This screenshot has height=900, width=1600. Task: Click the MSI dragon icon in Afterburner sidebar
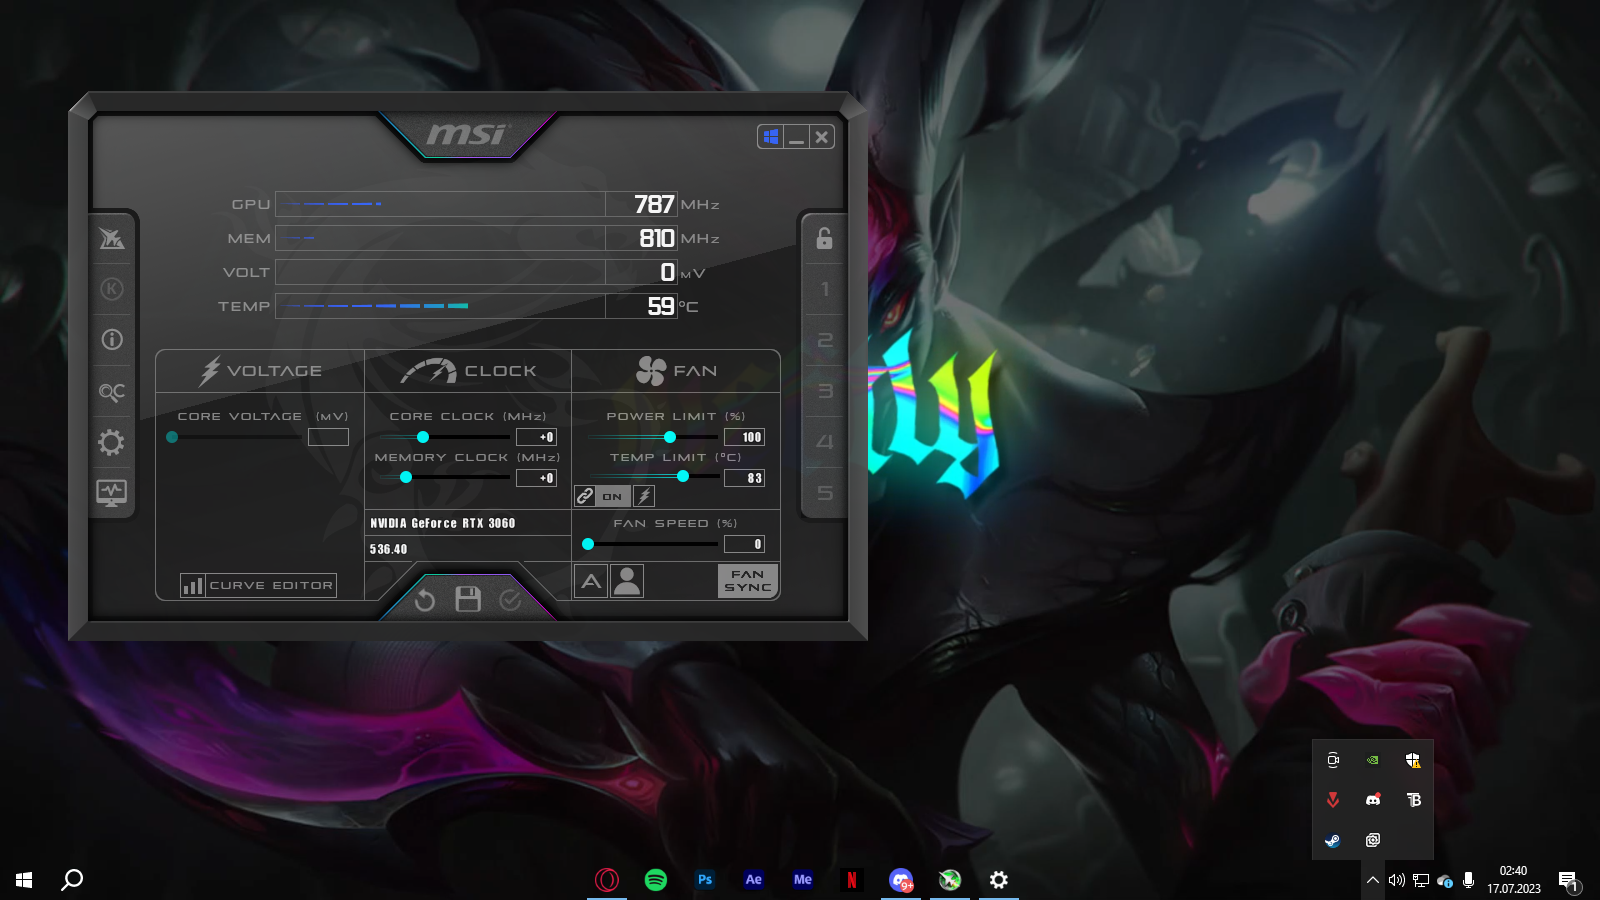(111, 238)
